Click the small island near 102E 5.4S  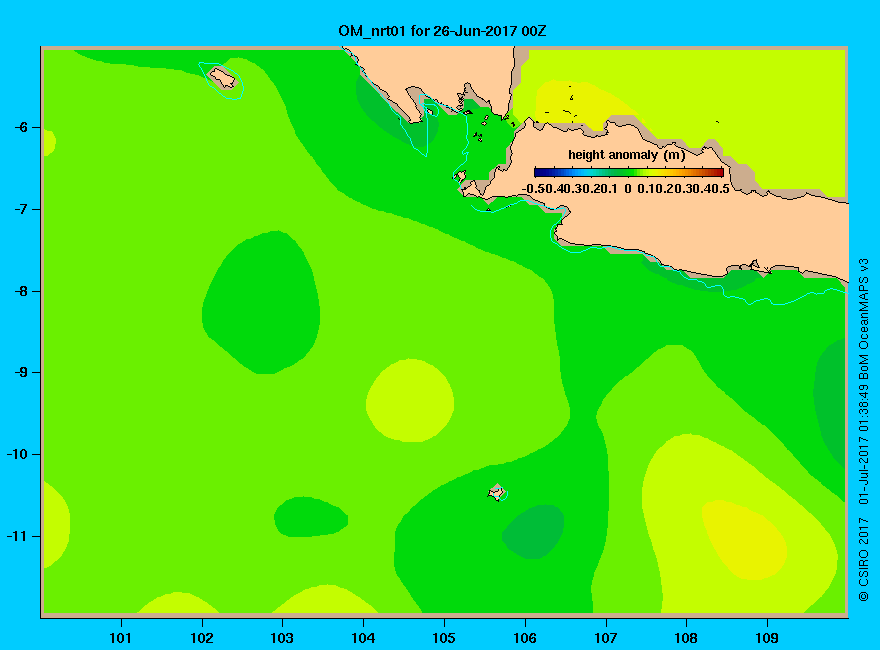coord(222,77)
